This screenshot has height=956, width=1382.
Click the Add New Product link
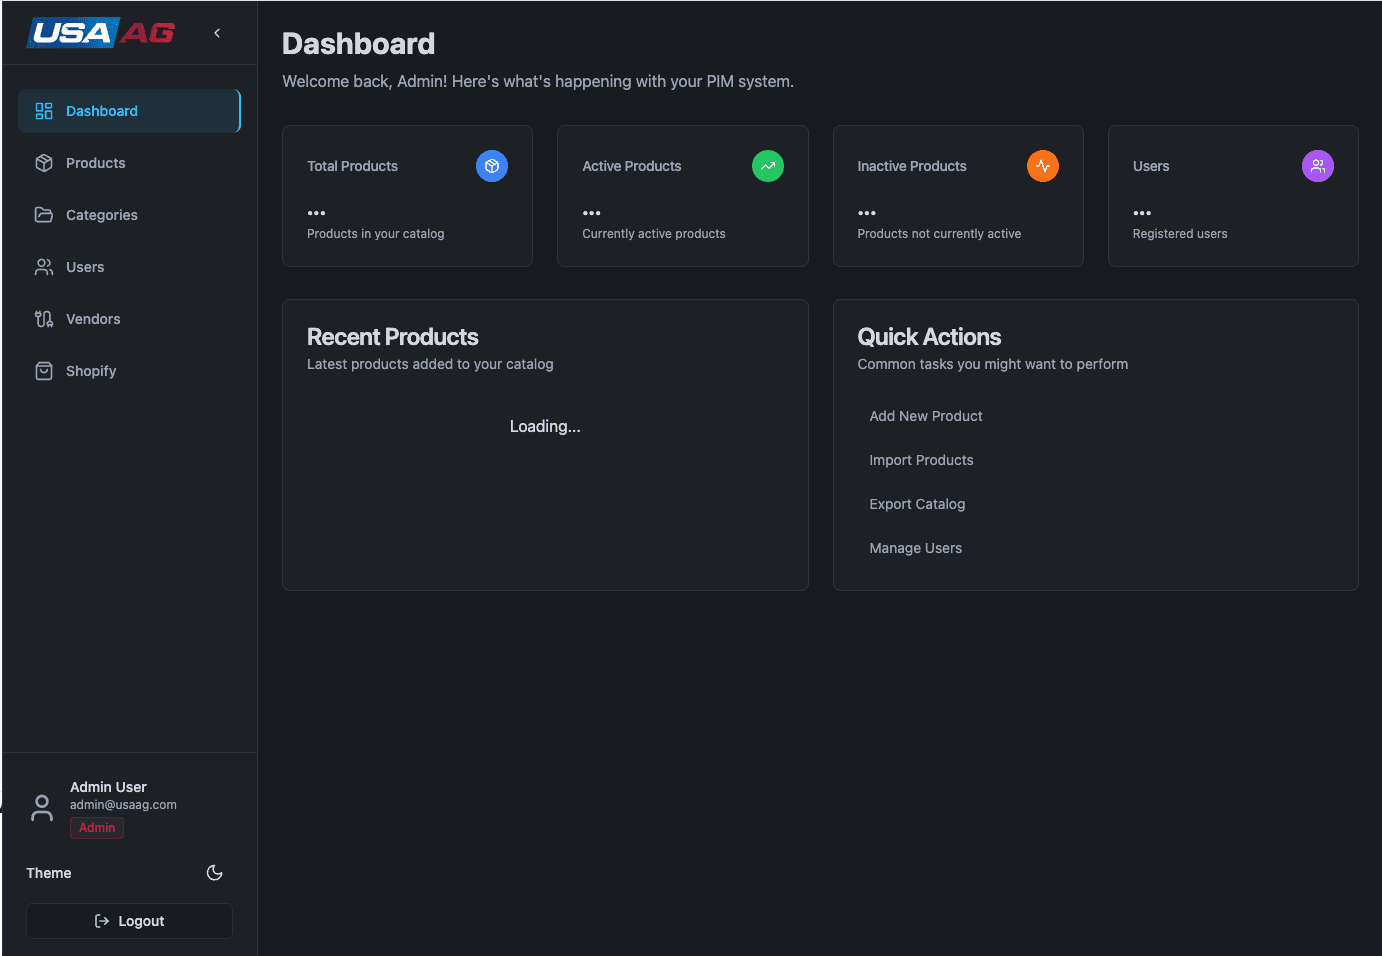click(925, 416)
